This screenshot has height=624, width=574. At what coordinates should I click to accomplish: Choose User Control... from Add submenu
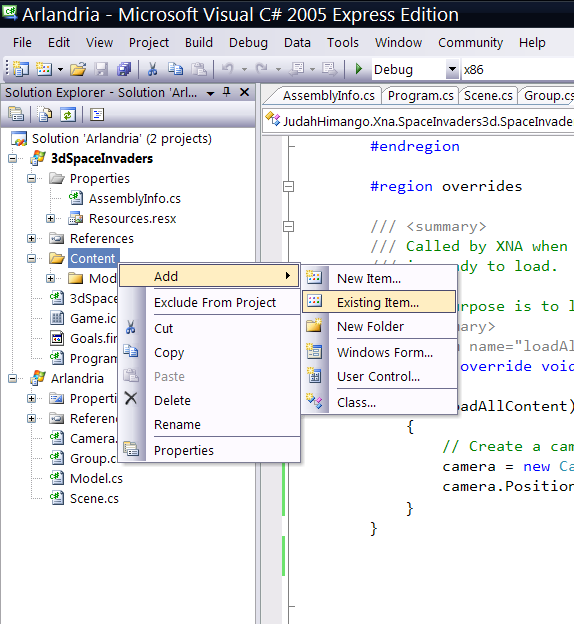pos(379,376)
